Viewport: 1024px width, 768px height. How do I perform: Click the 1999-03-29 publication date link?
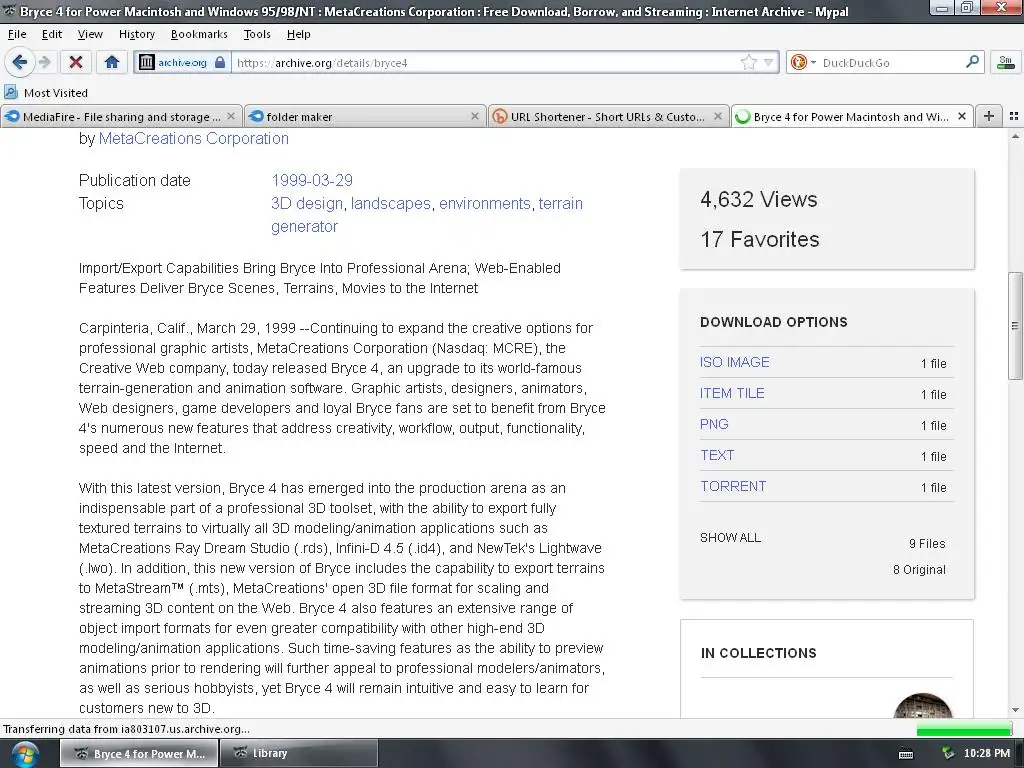click(x=312, y=180)
